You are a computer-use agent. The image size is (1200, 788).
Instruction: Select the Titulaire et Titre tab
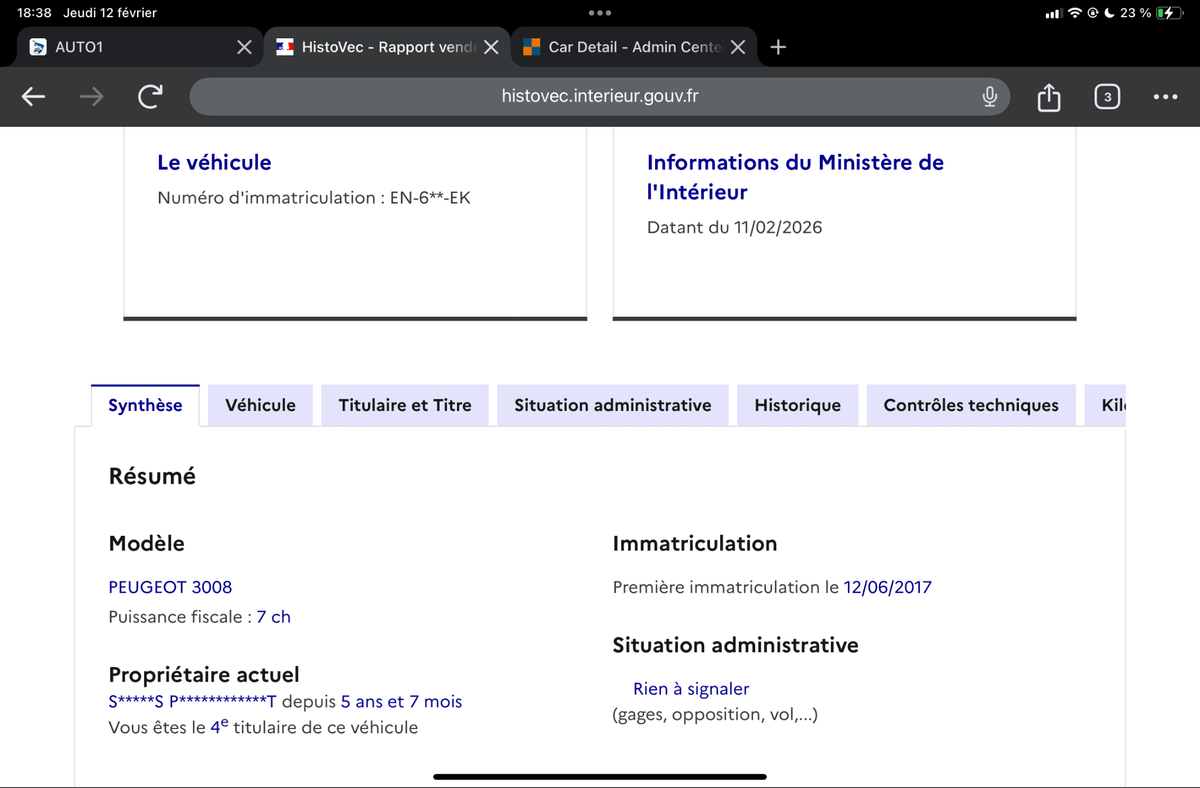405,405
